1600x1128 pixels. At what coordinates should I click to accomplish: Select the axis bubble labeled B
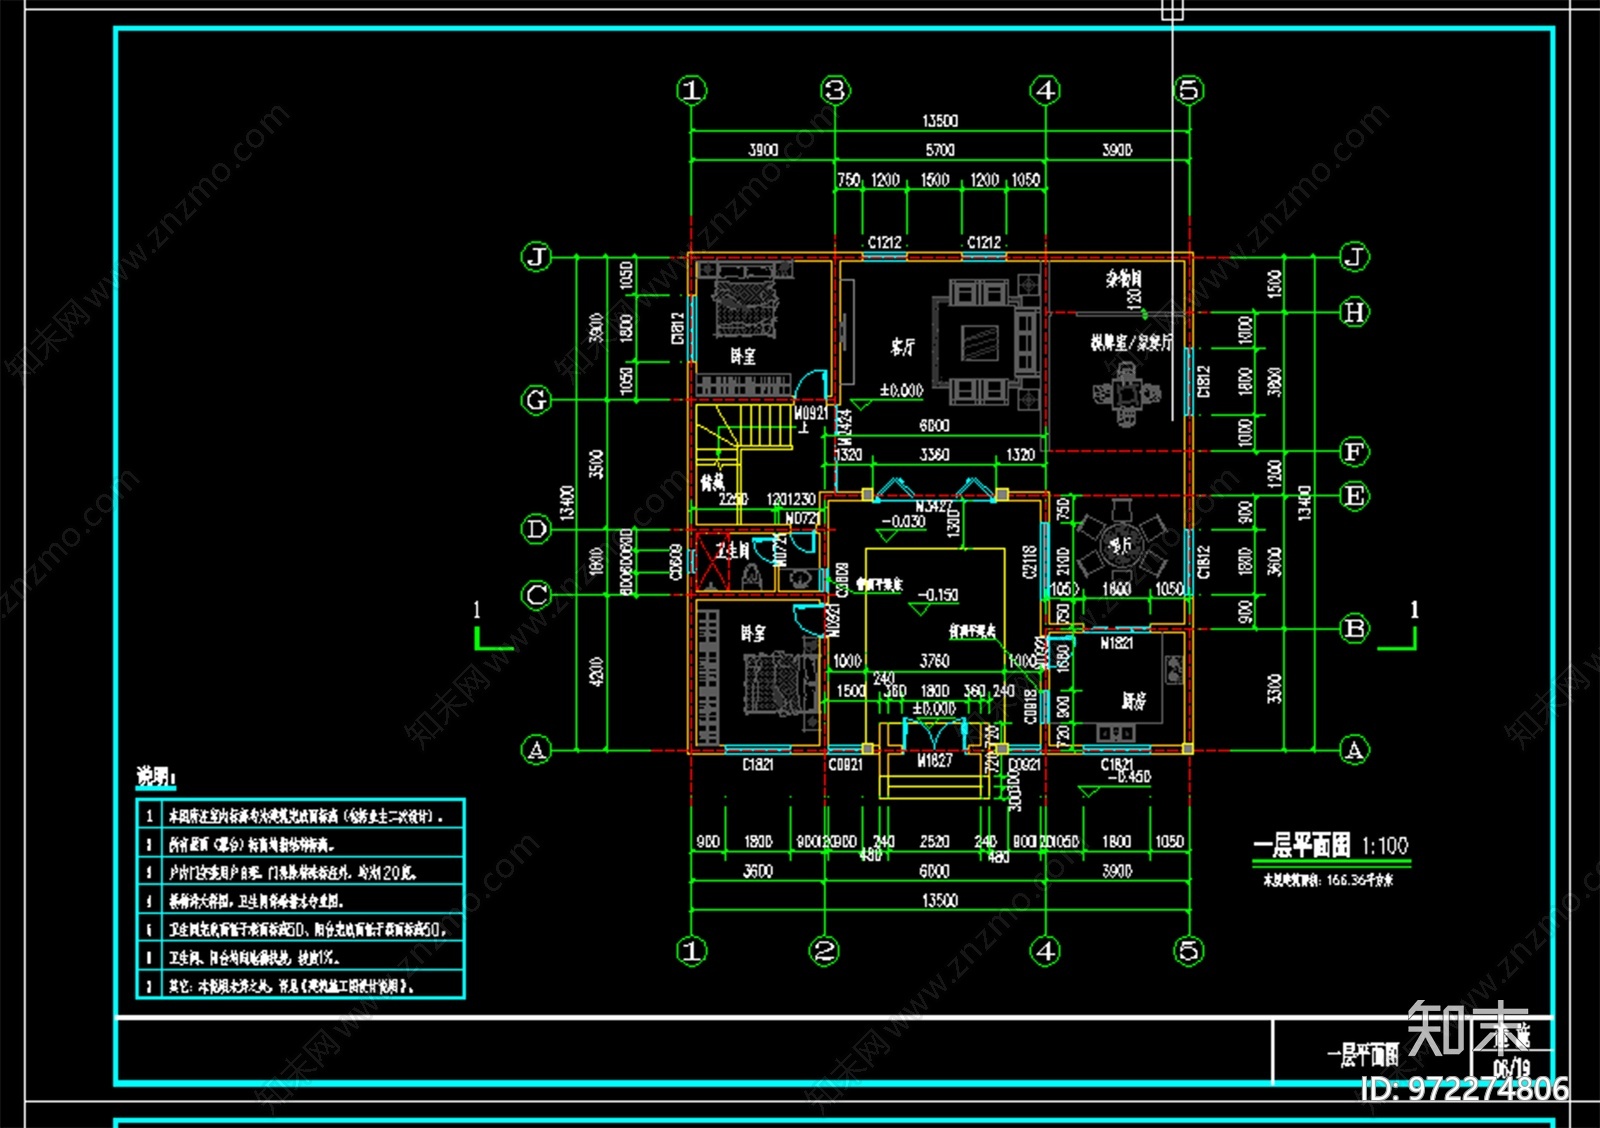pos(1354,628)
